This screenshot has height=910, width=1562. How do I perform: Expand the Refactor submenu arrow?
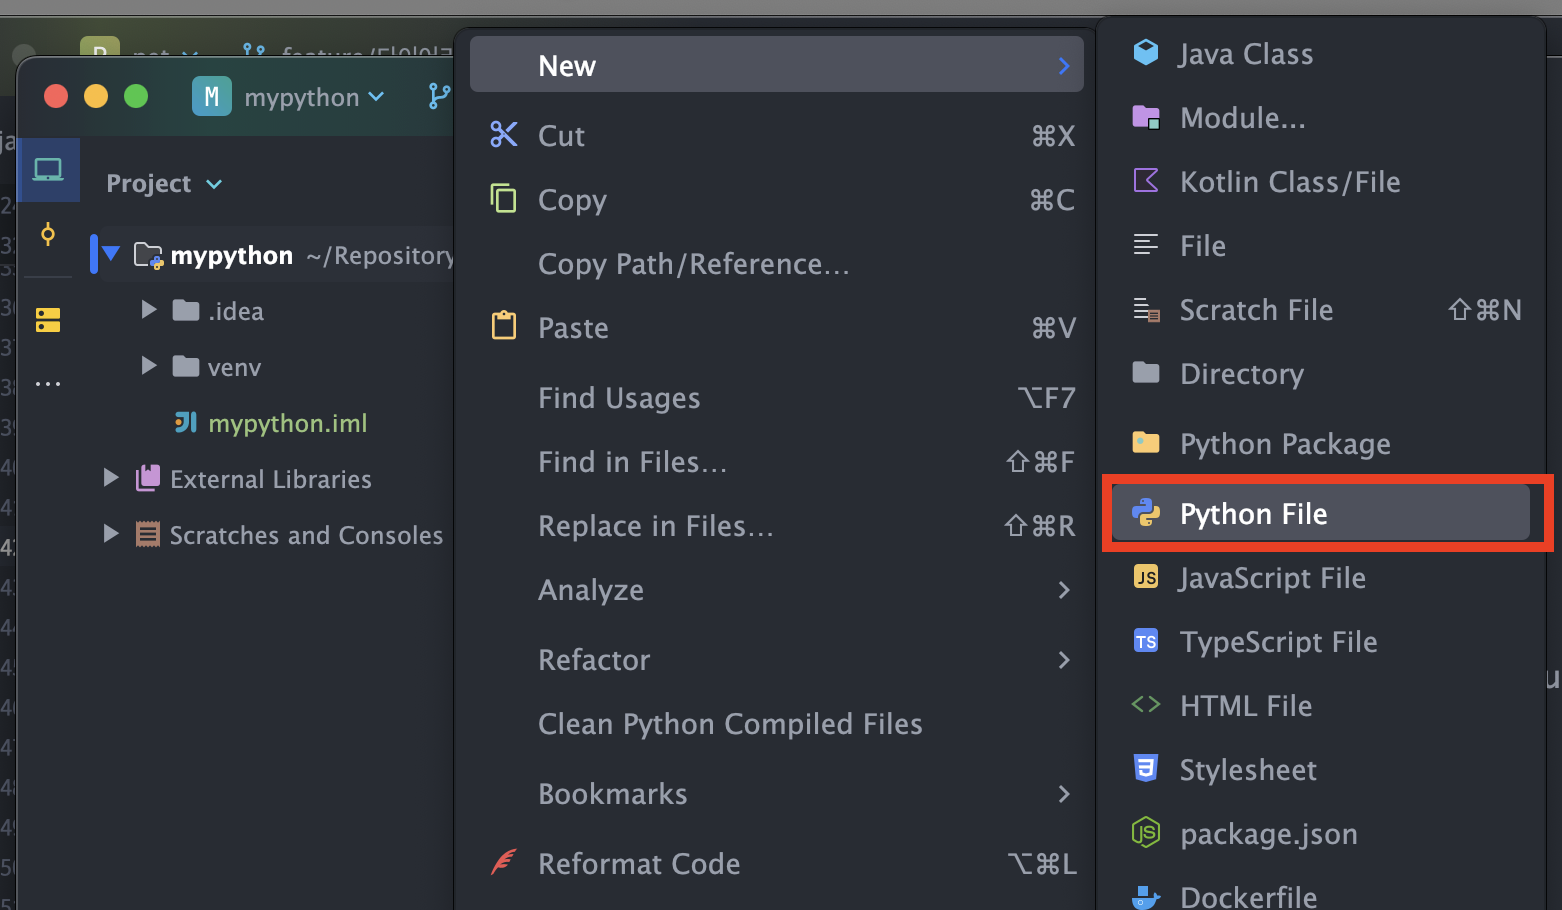[x=1064, y=660]
